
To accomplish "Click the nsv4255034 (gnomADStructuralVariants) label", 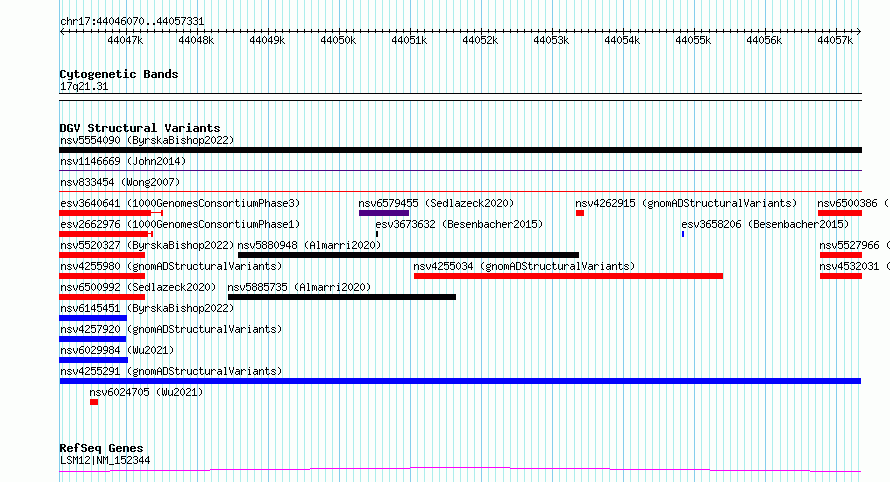I will [x=524, y=266].
